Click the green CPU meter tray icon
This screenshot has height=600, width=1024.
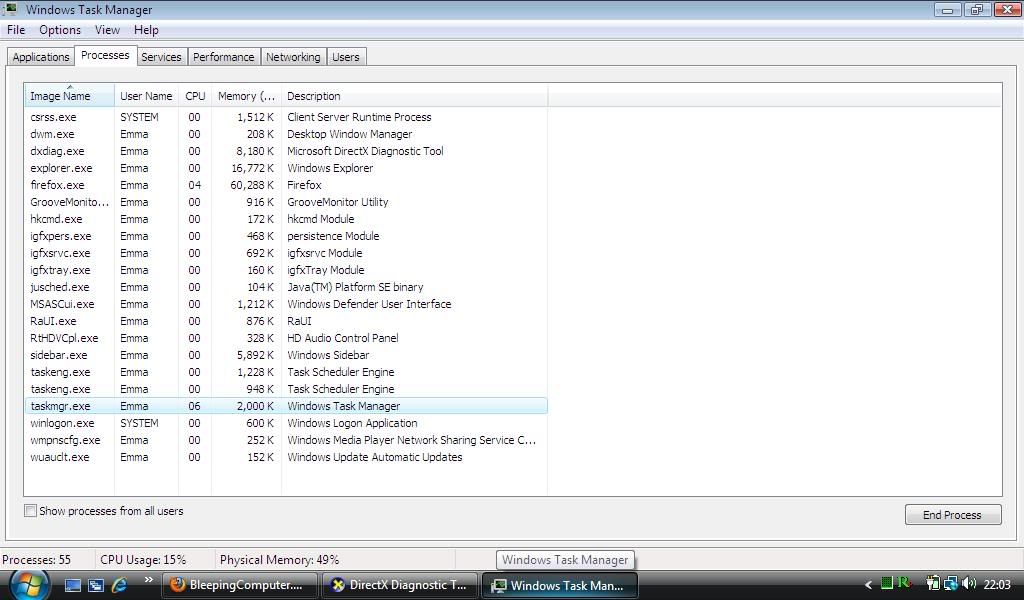tap(887, 583)
